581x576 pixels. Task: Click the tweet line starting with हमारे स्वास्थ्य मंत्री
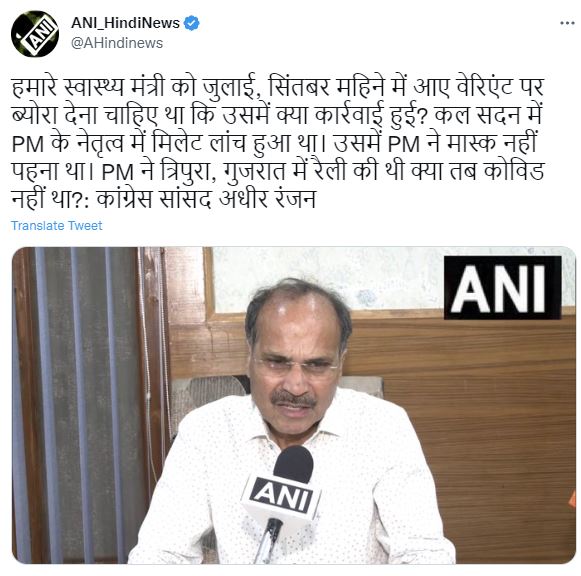click(278, 88)
